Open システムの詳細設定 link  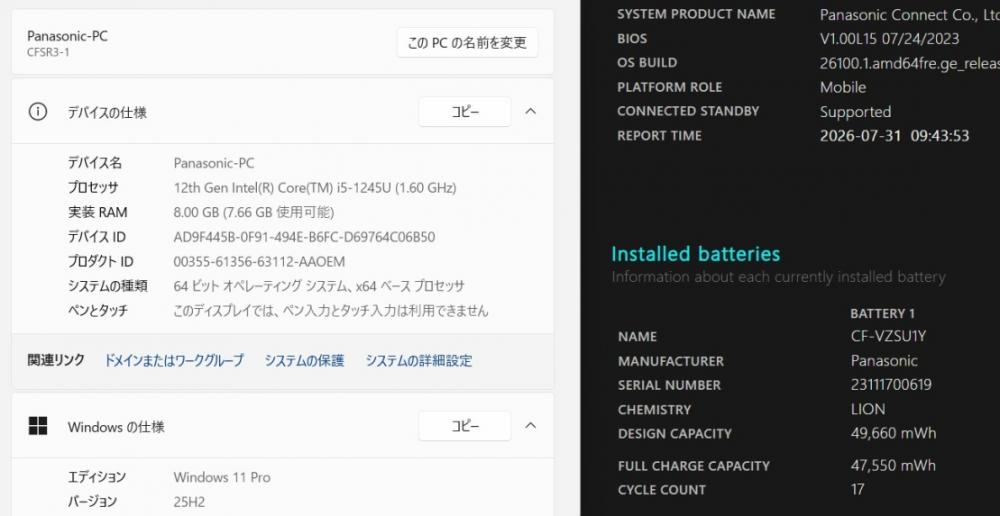tap(419, 360)
